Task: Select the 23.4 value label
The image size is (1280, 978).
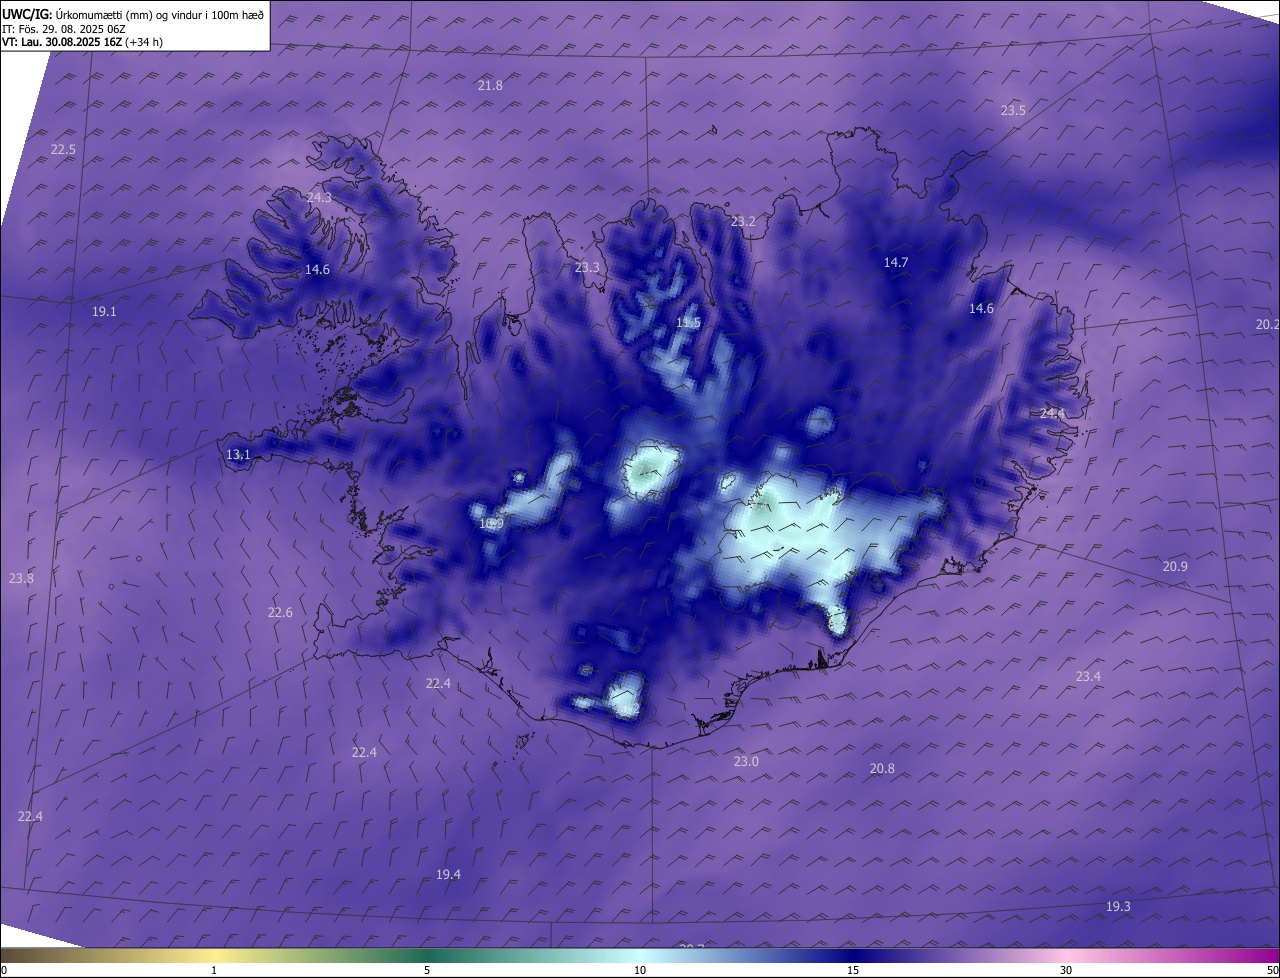Action: 1088,677
